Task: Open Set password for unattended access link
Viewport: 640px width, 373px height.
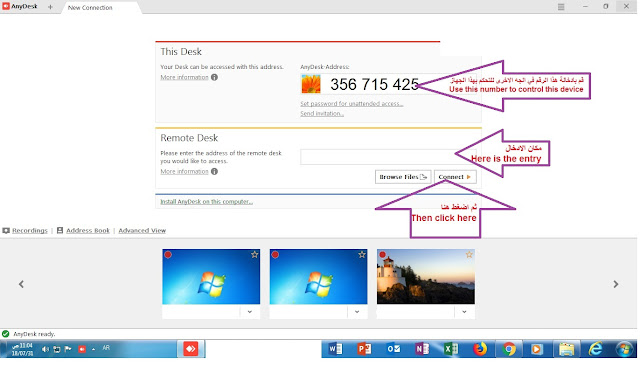Action: pos(351,104)
